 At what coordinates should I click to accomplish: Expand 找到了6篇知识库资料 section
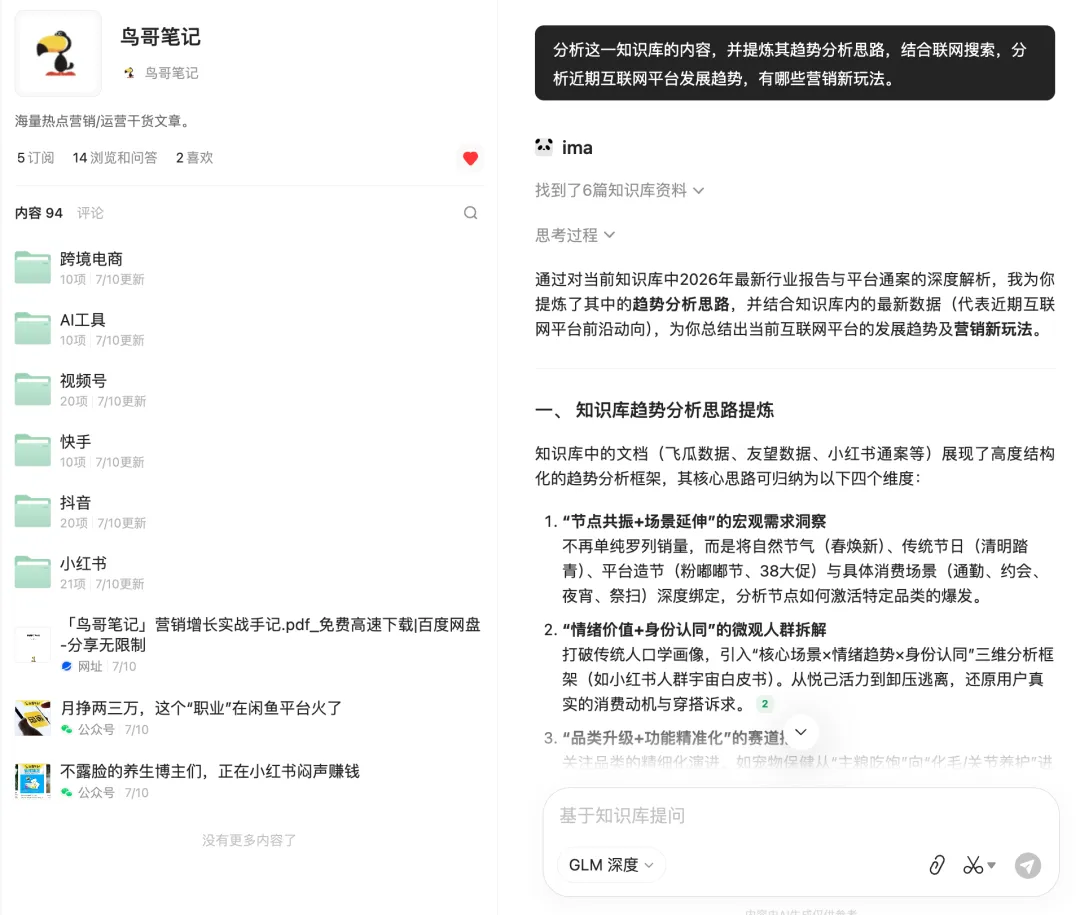[619, 190]
